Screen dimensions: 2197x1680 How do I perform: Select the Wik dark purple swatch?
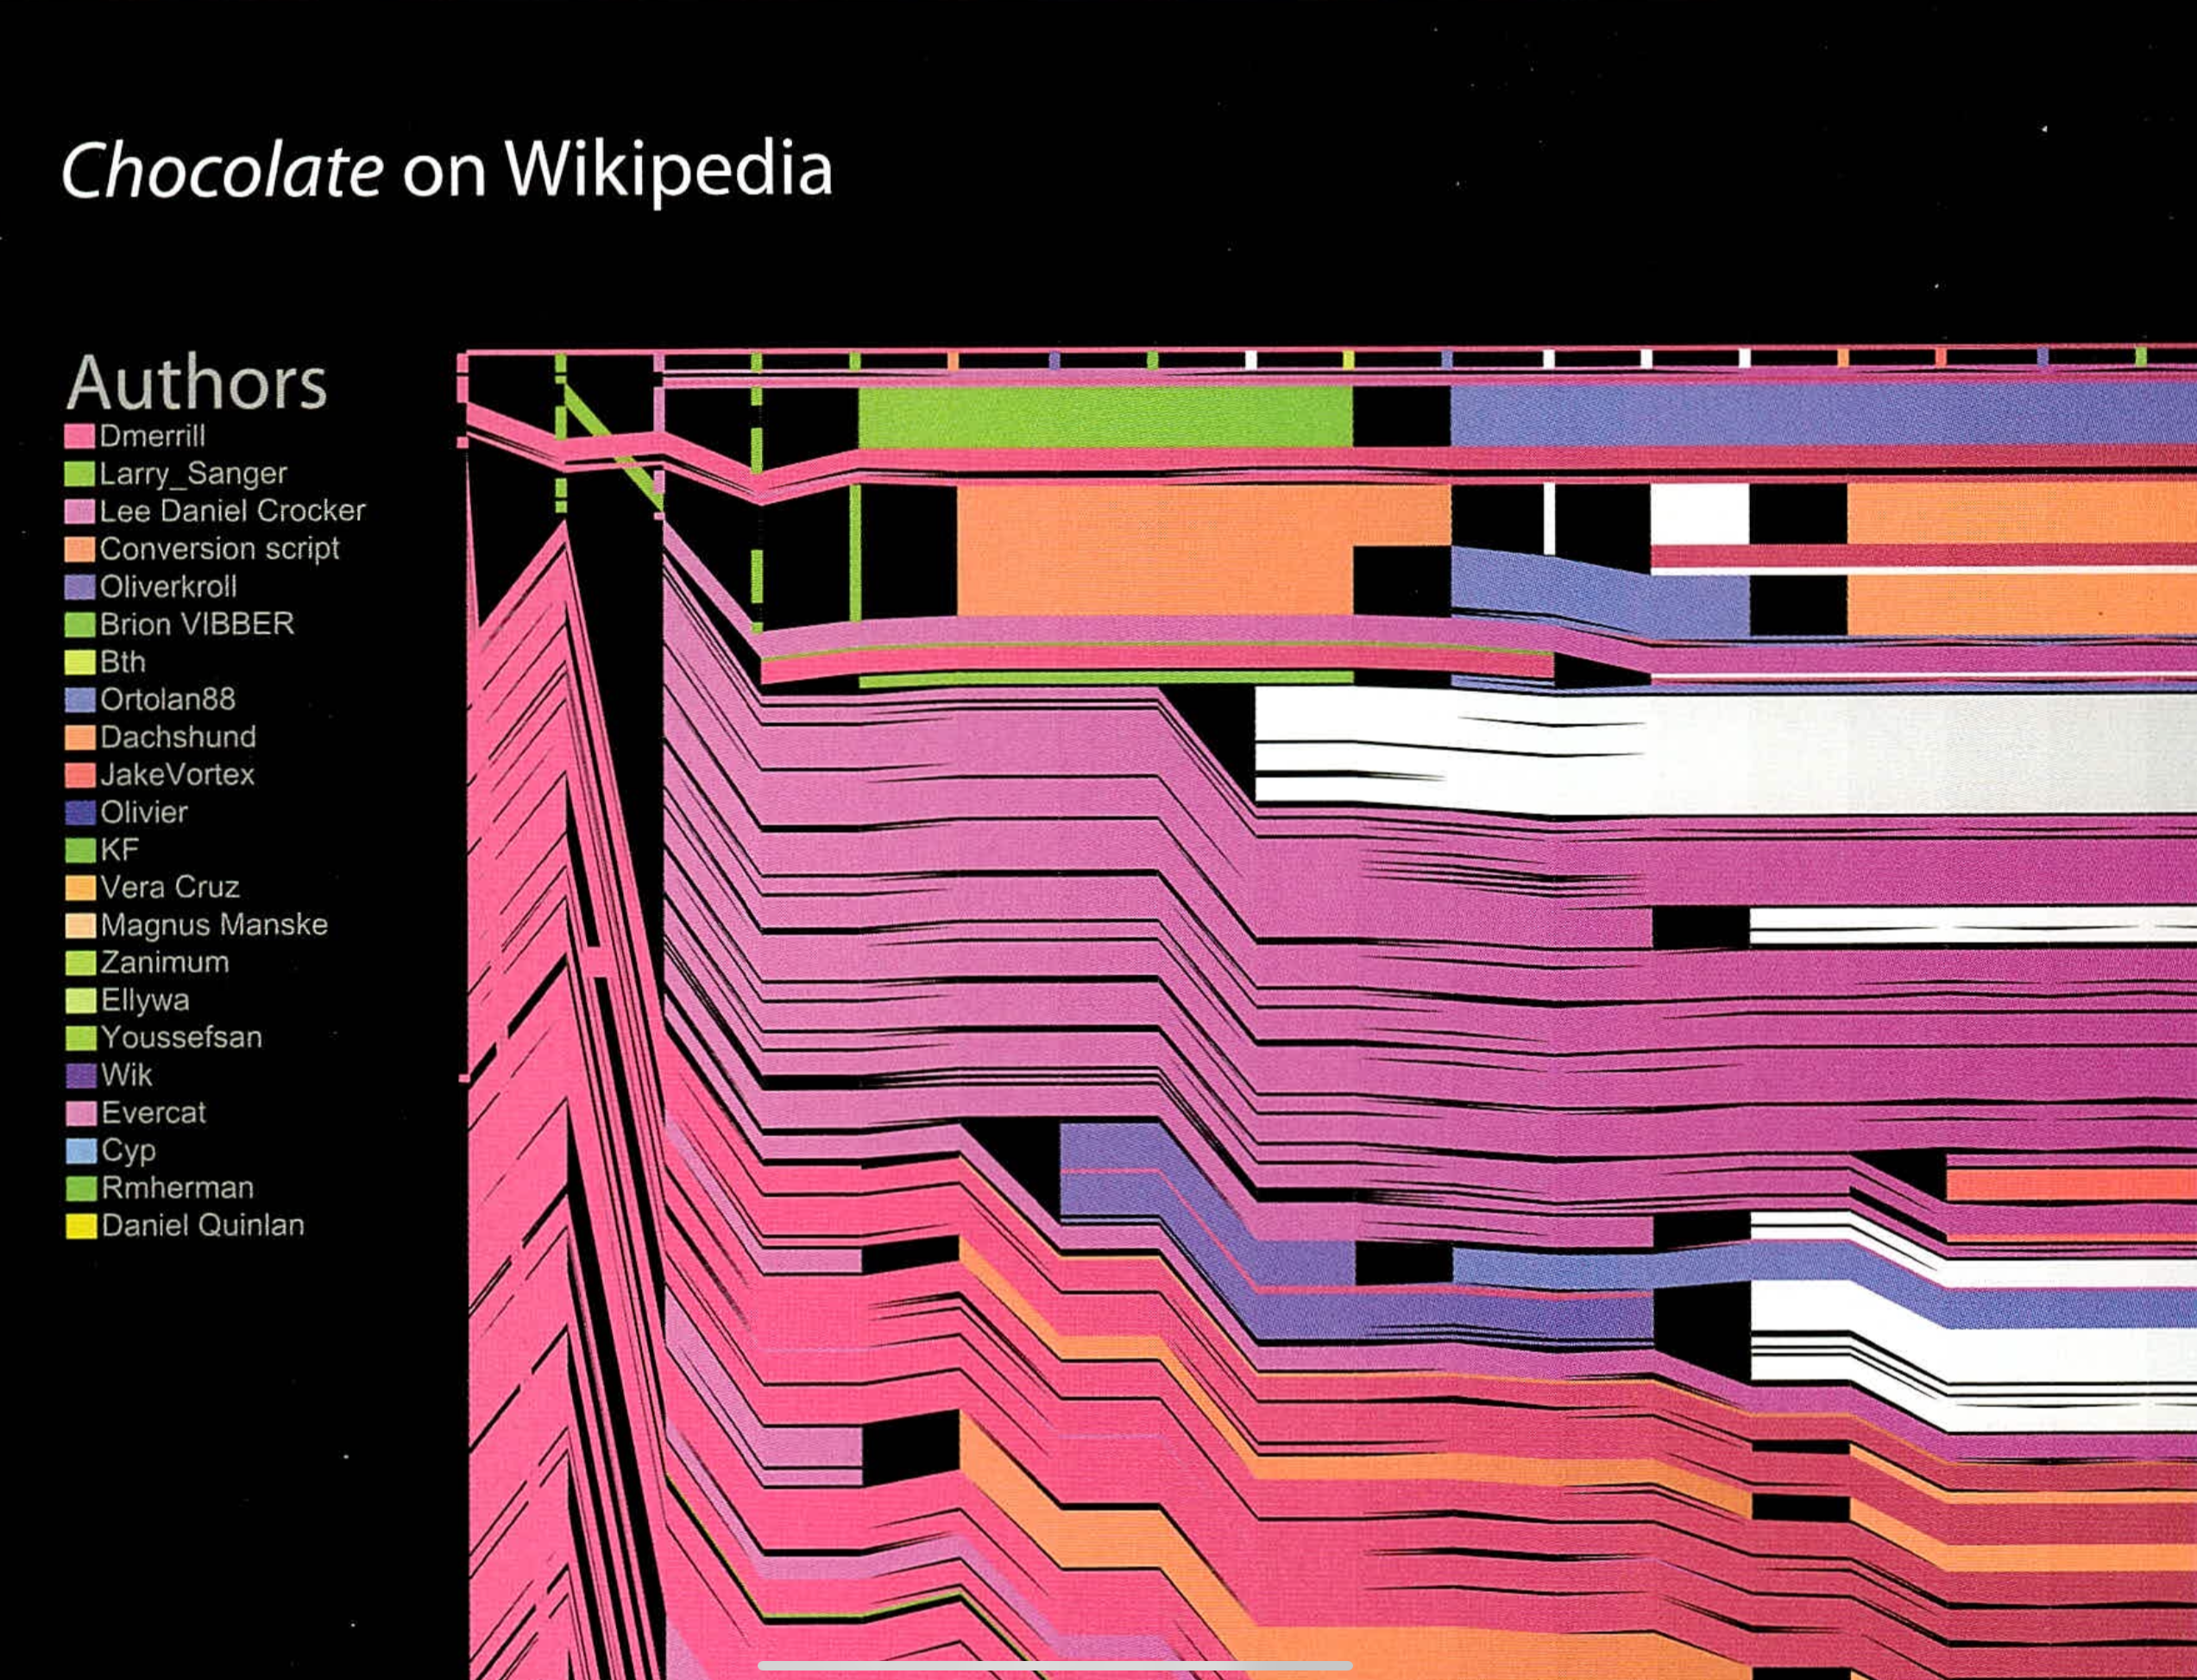point(80,1076)
